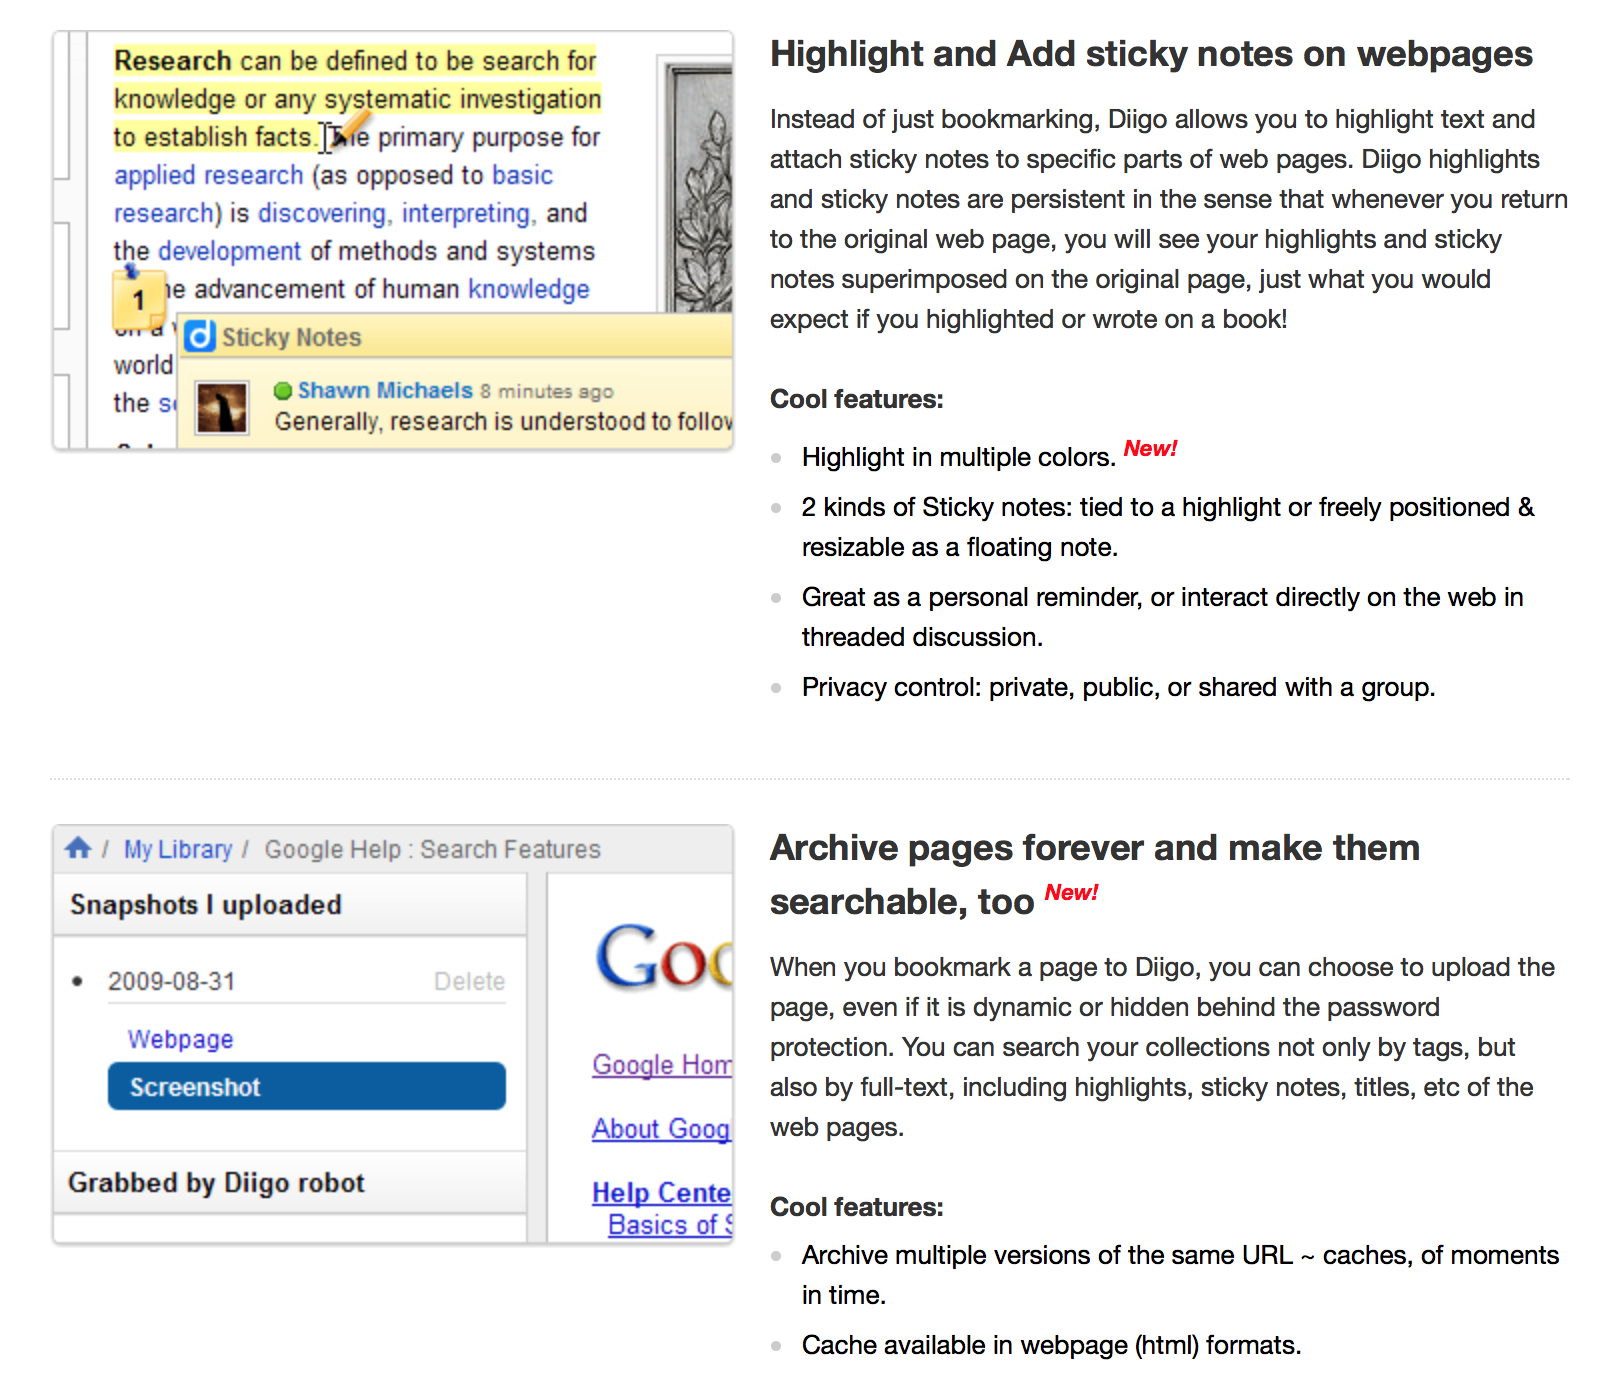Click the development link
The width and height of the screenshot is (1598, 1378).
click(229, 251)
